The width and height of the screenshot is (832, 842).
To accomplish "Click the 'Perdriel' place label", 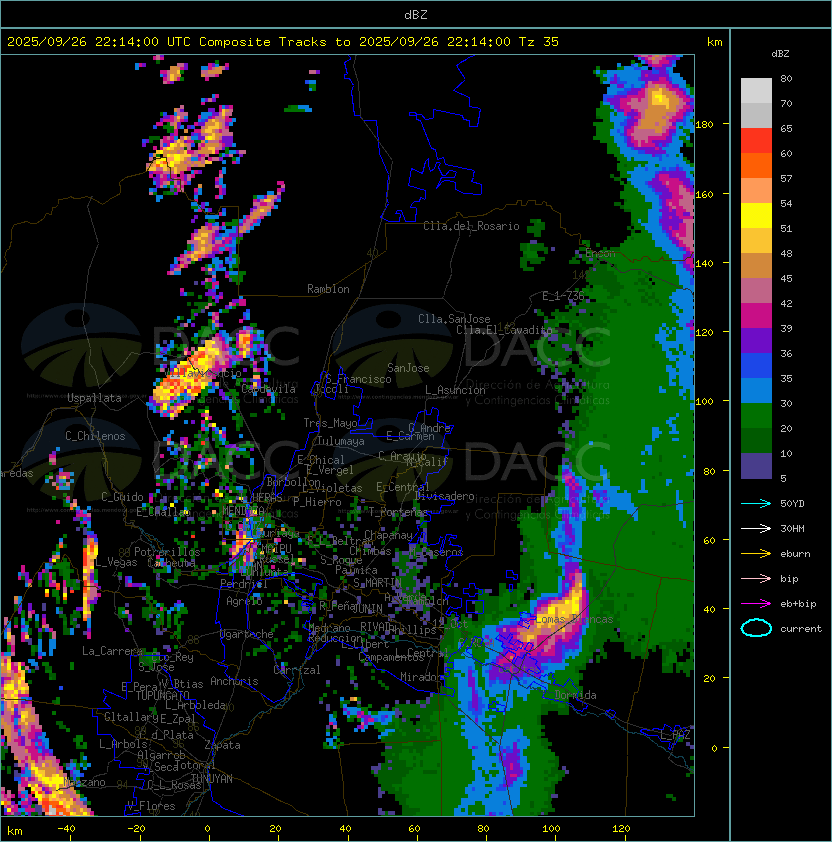I will 244,583.
